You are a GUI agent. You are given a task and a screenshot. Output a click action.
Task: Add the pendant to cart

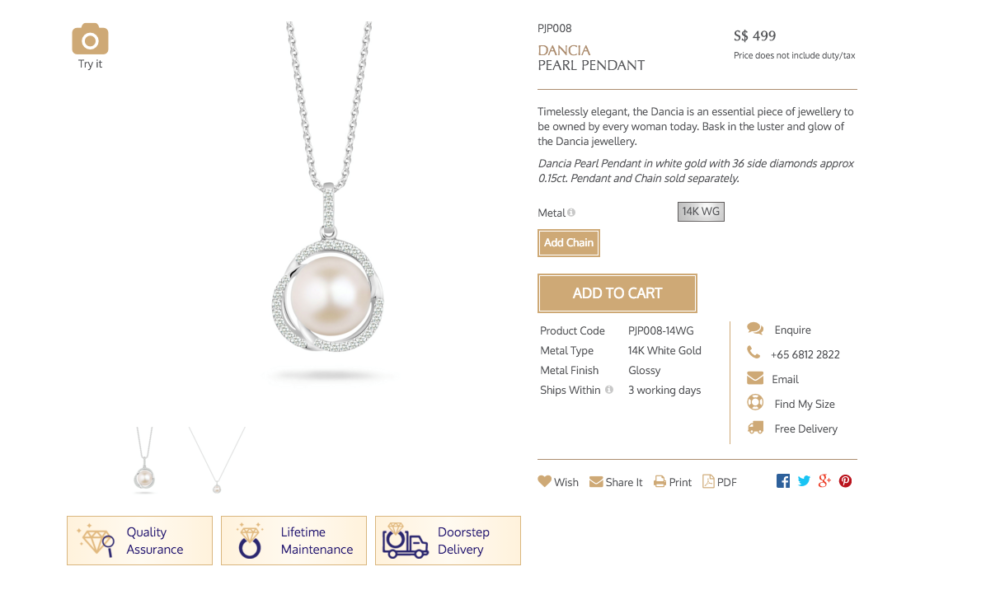tap(617, 293)
